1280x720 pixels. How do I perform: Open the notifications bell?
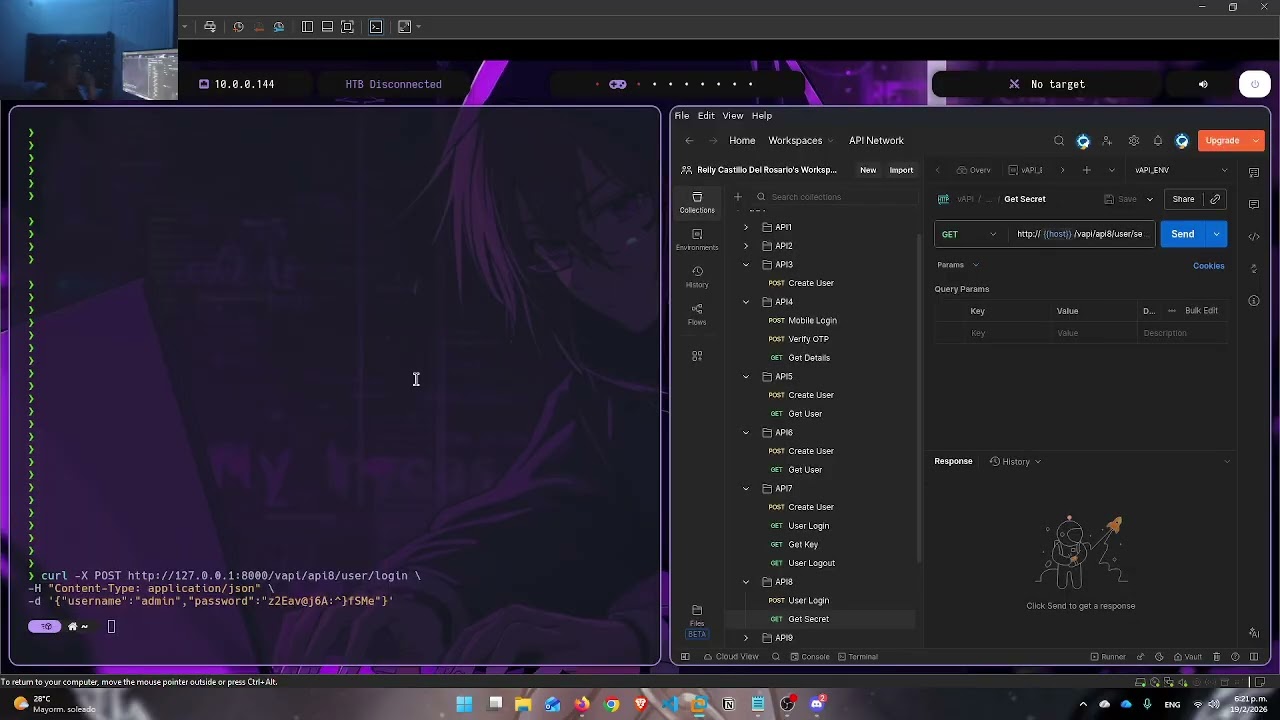point(1158,141)
